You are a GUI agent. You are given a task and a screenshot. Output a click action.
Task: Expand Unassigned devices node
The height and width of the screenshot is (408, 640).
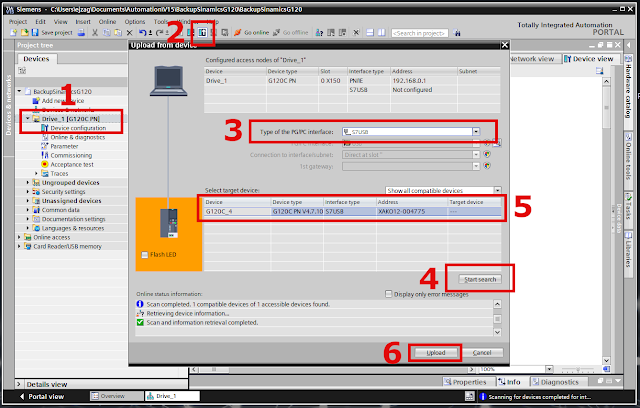(x=28, y=201)
